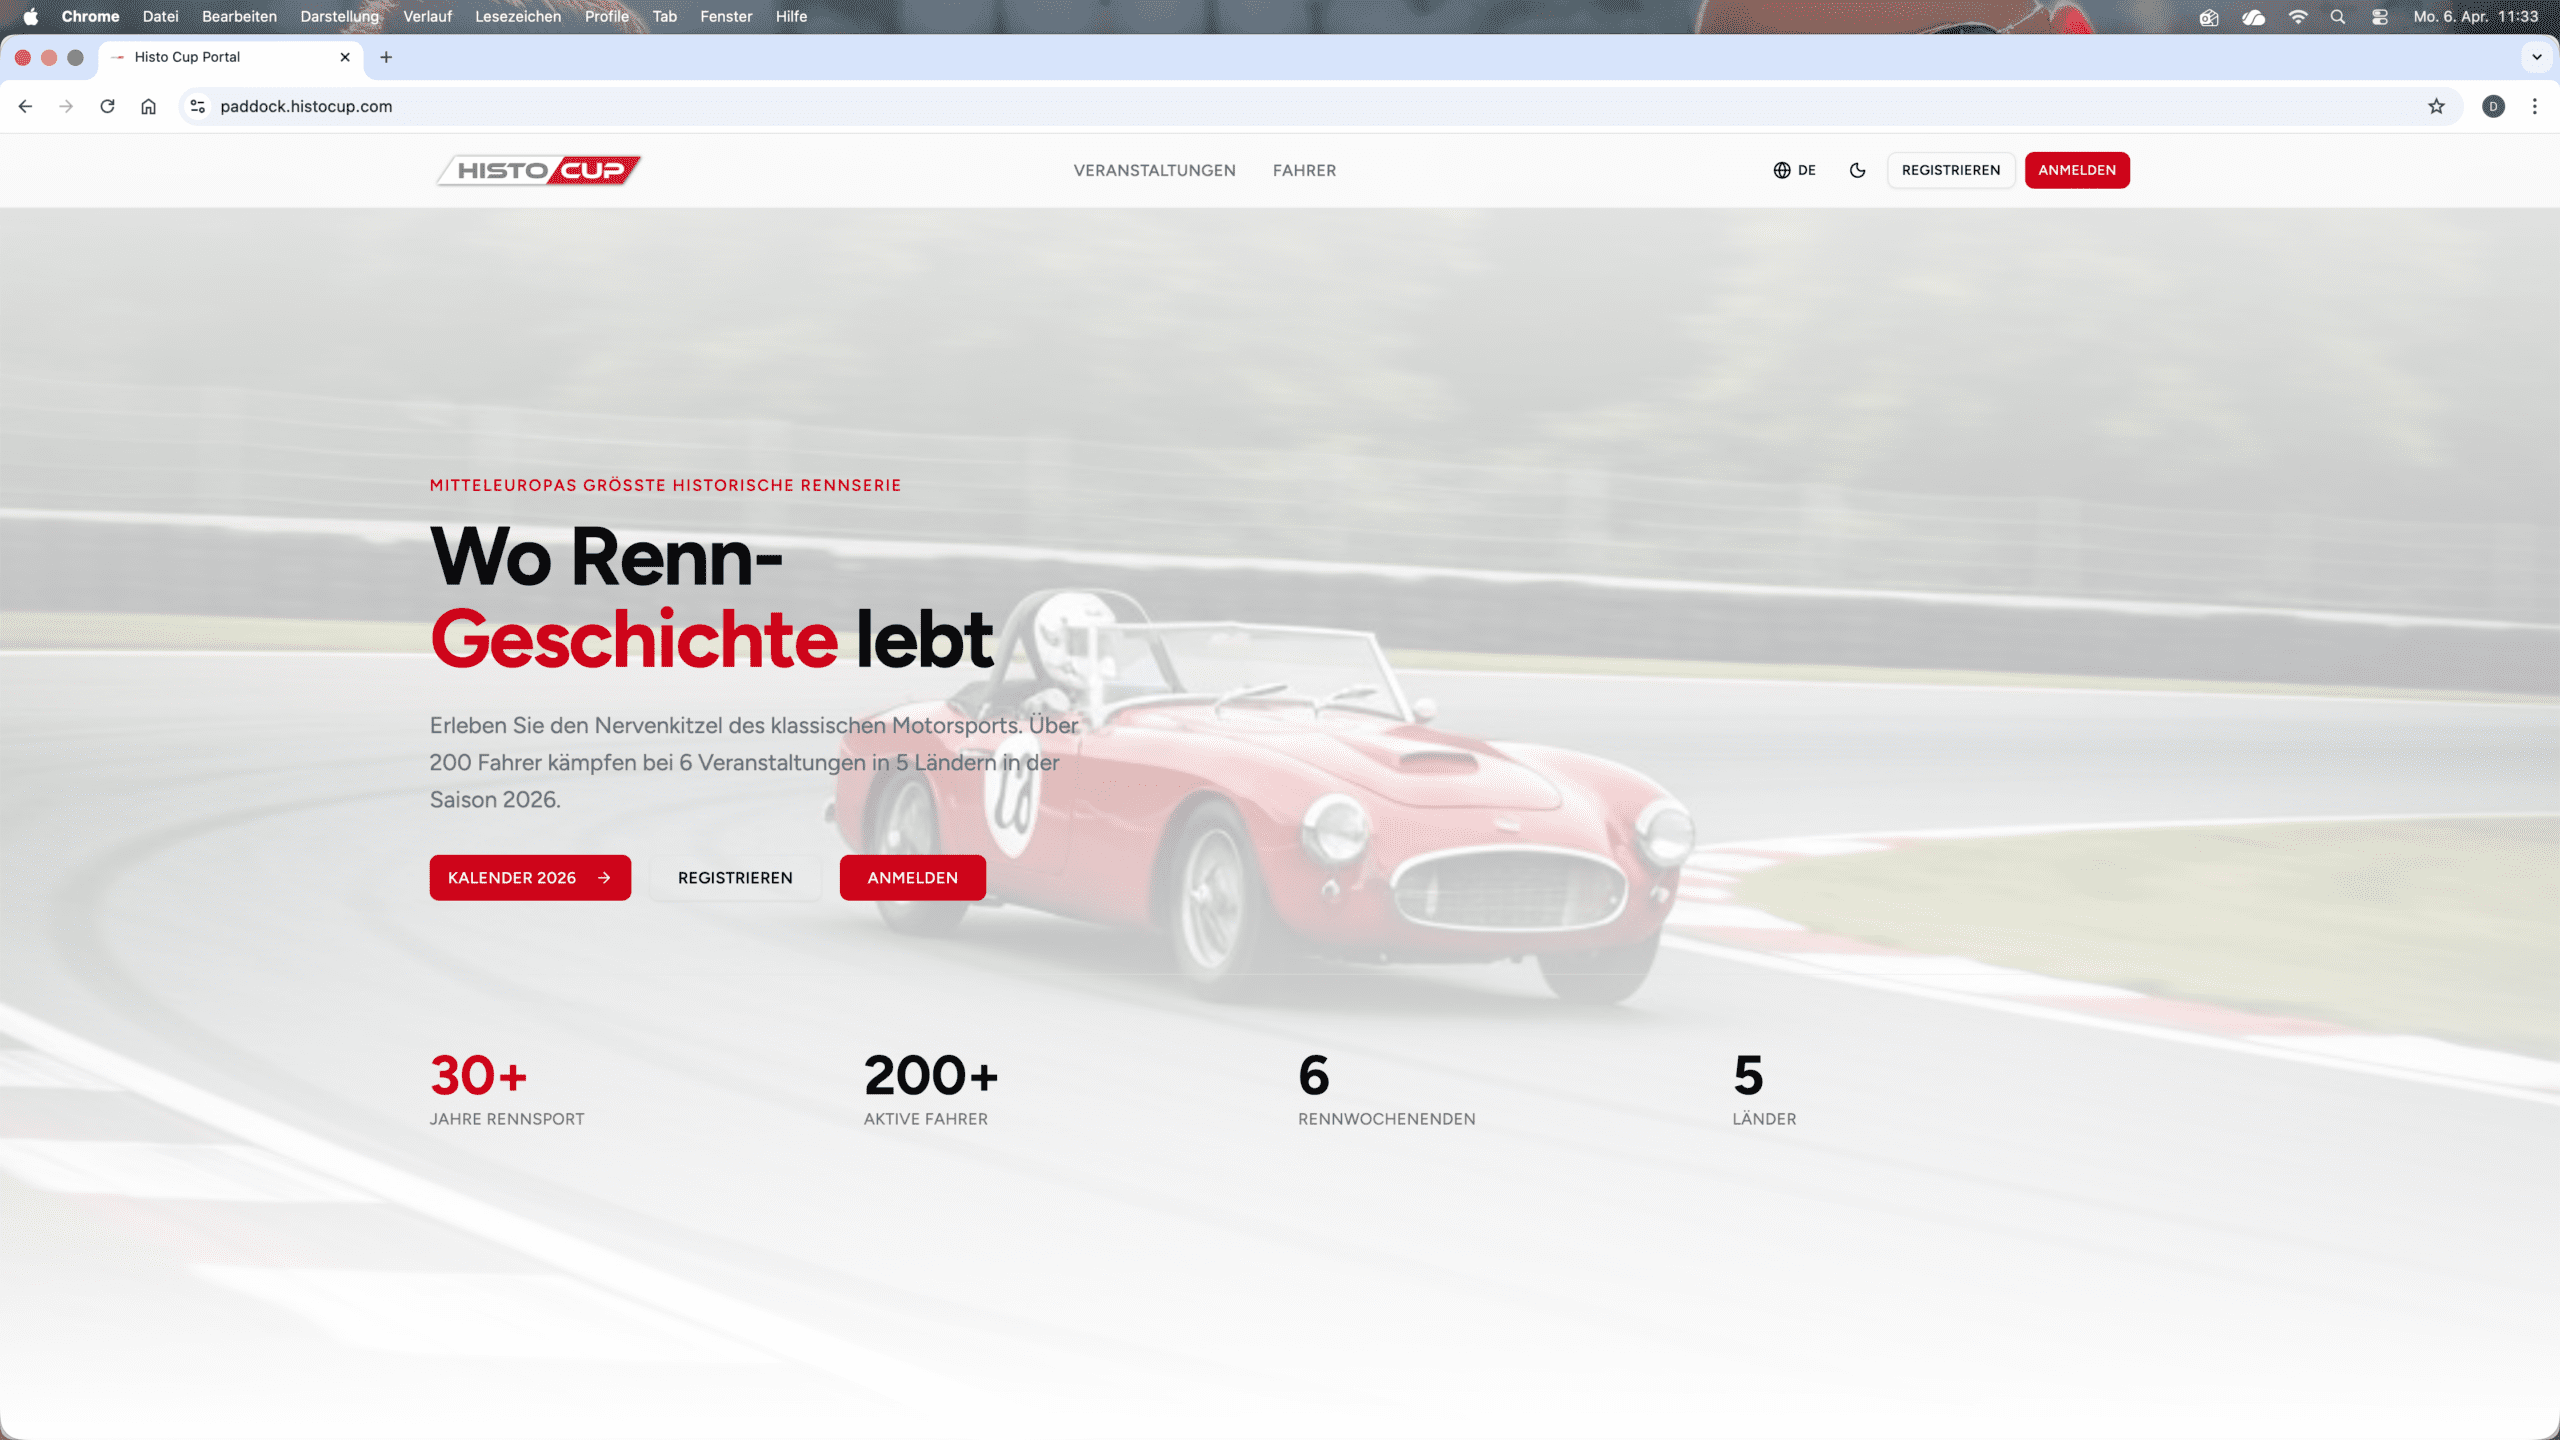2560x1440 pixels.
Task: Open the Chrome home page icon
Action: point(148,106)
